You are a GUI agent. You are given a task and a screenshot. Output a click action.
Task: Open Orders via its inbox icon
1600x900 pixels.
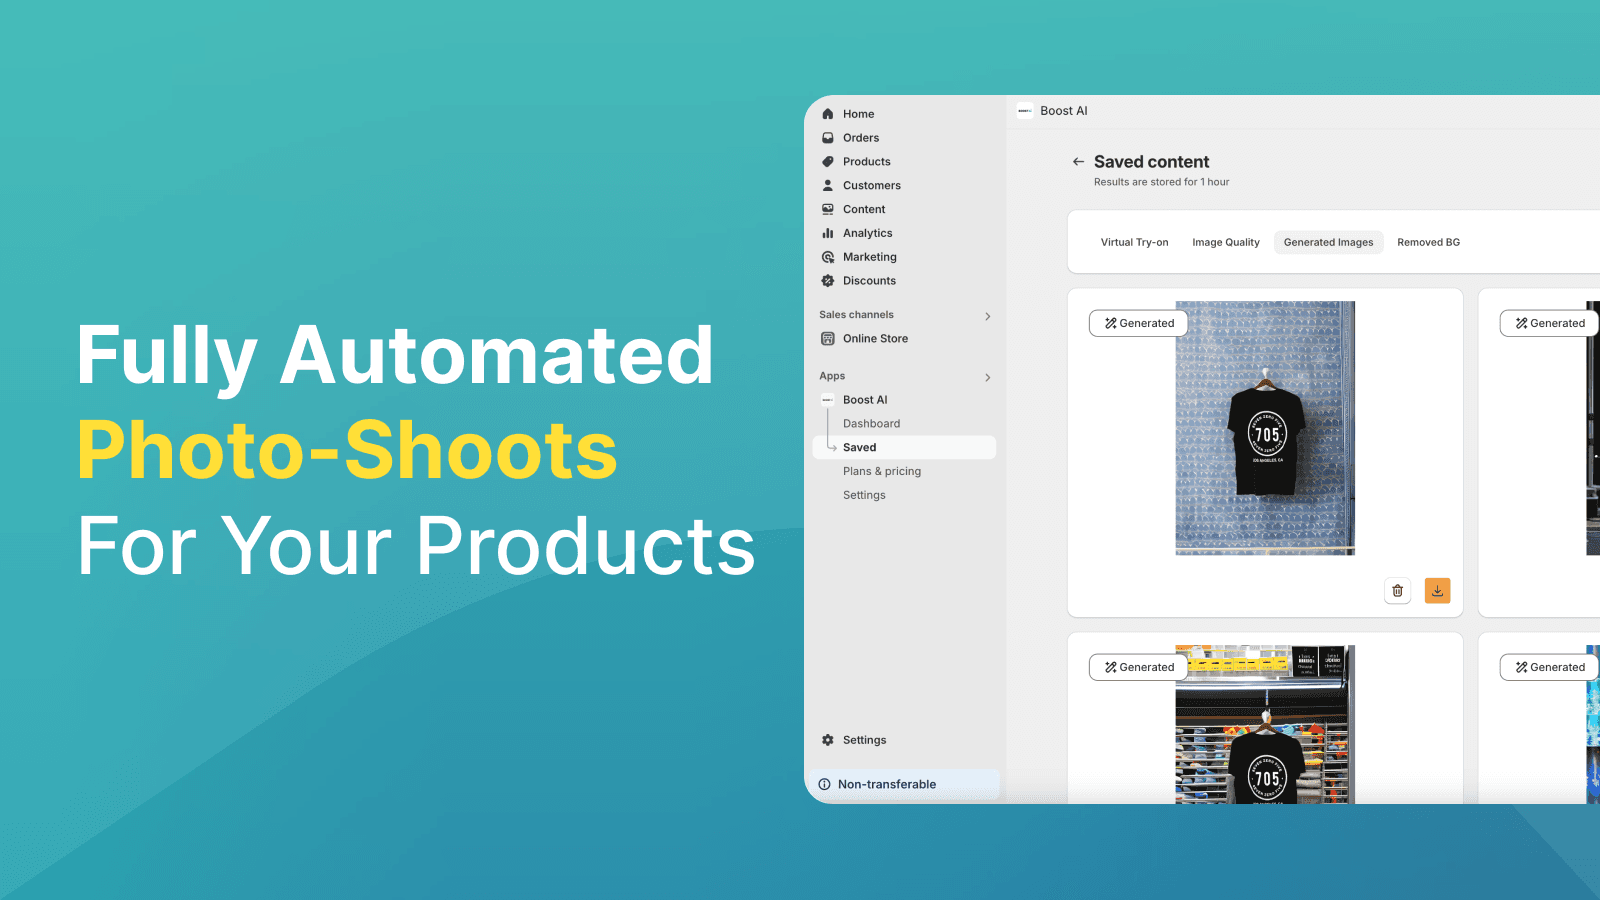pyautogui.click(x=828, y=138)
